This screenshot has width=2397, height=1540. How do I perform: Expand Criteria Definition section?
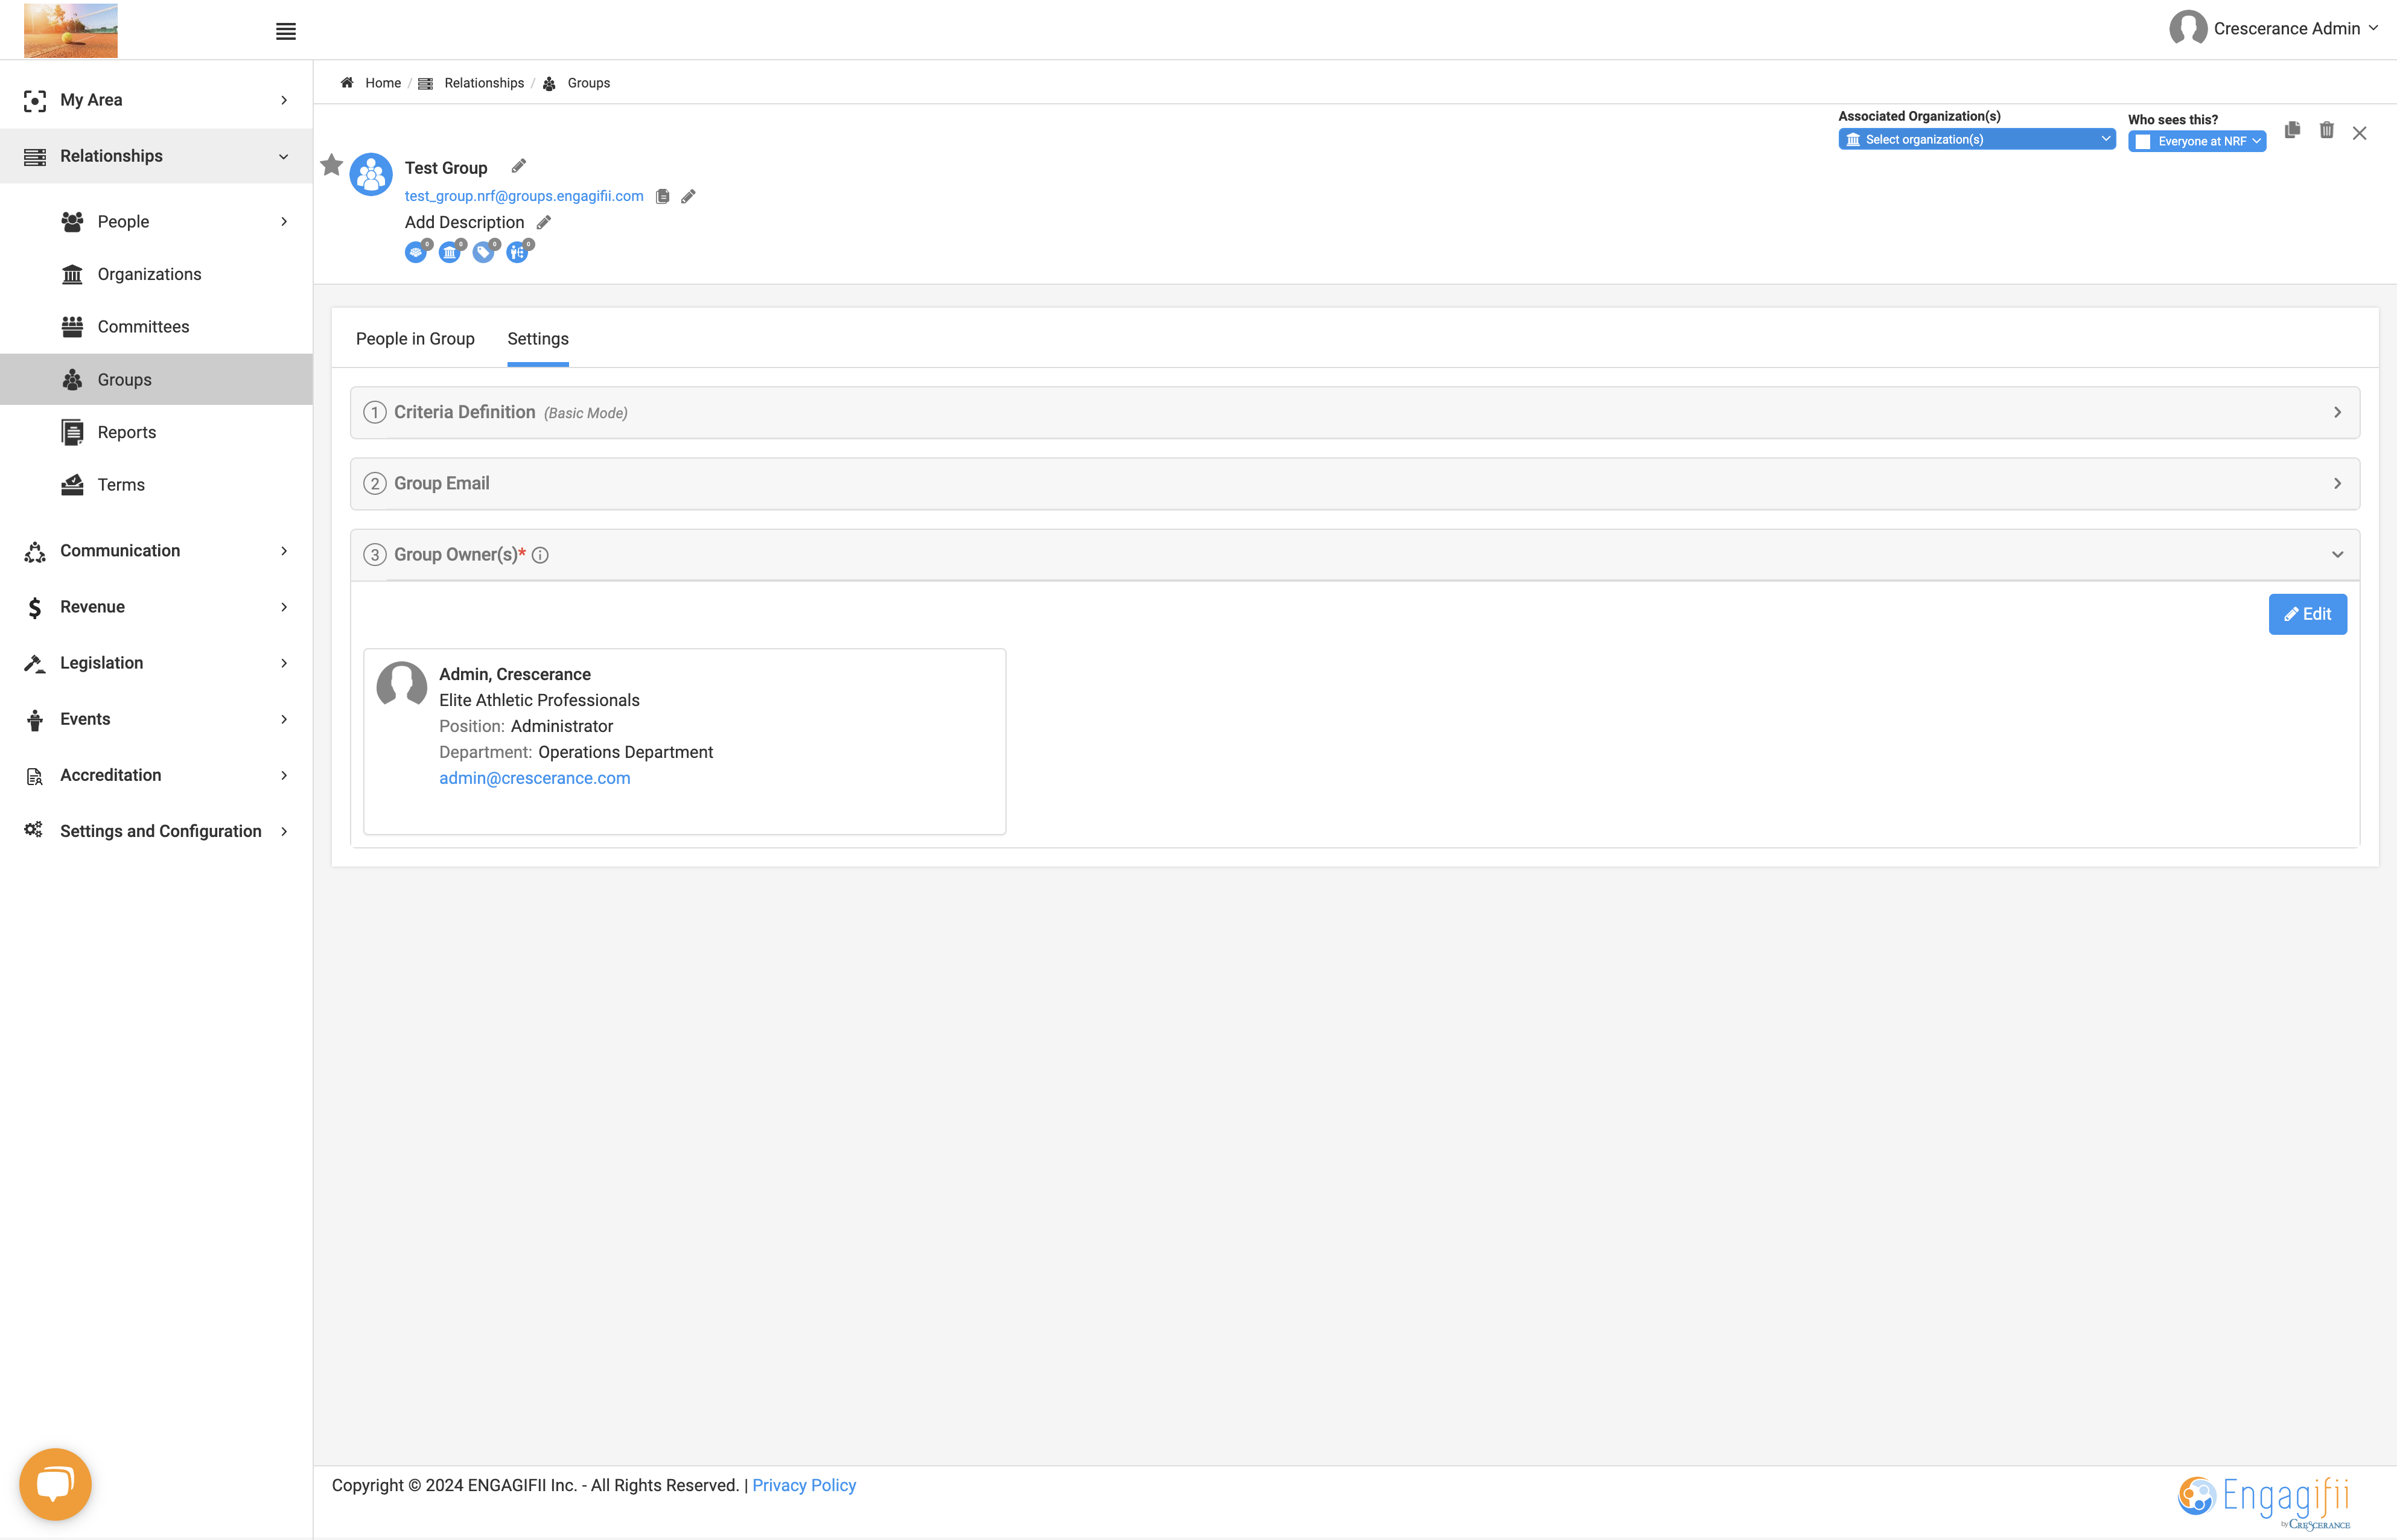point(1354,412)
